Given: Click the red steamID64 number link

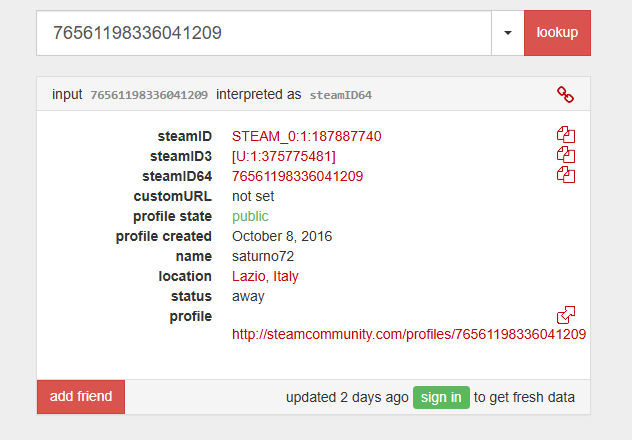Looking at the screenshot, I should (297, 176).
